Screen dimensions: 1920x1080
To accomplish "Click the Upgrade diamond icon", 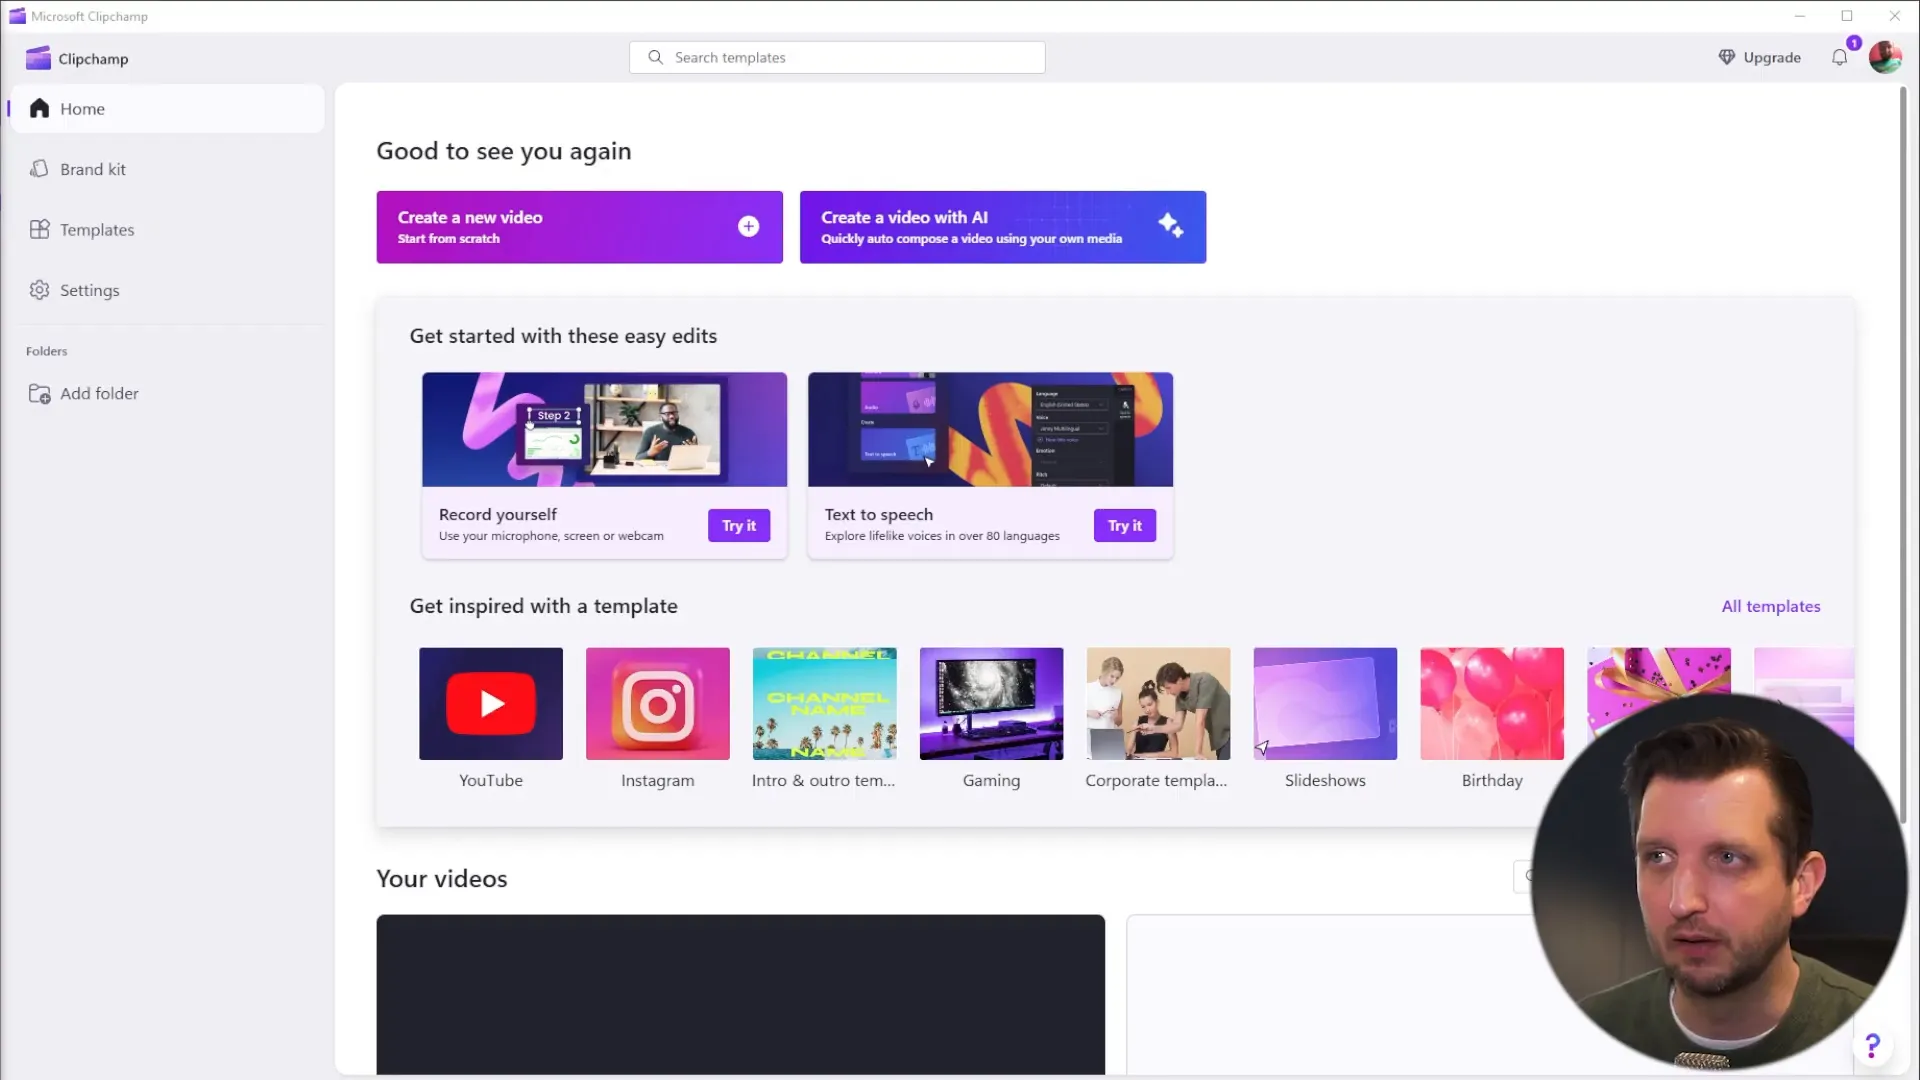I will 1726,57.
